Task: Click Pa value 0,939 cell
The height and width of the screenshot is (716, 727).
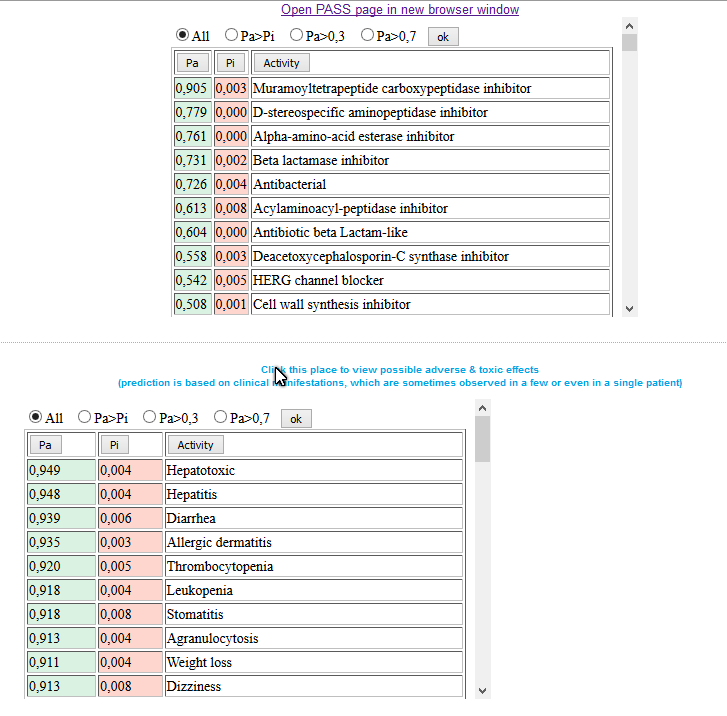Action: coord(61,518)
